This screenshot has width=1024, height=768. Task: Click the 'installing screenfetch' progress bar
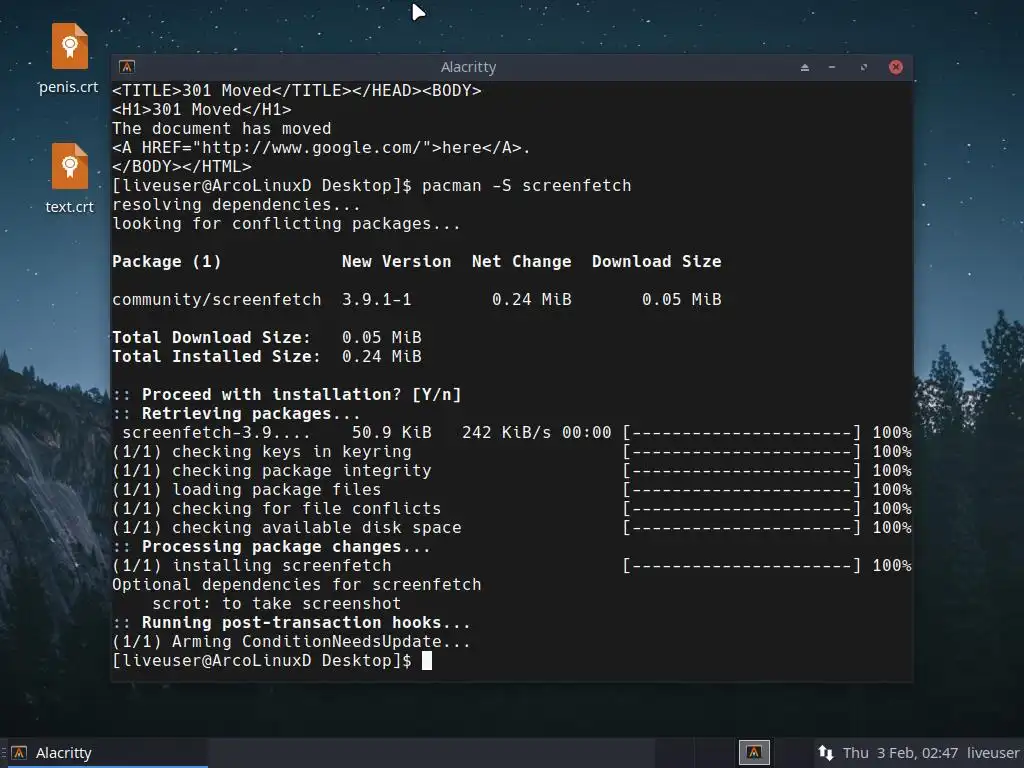click(x=741, y=566)
